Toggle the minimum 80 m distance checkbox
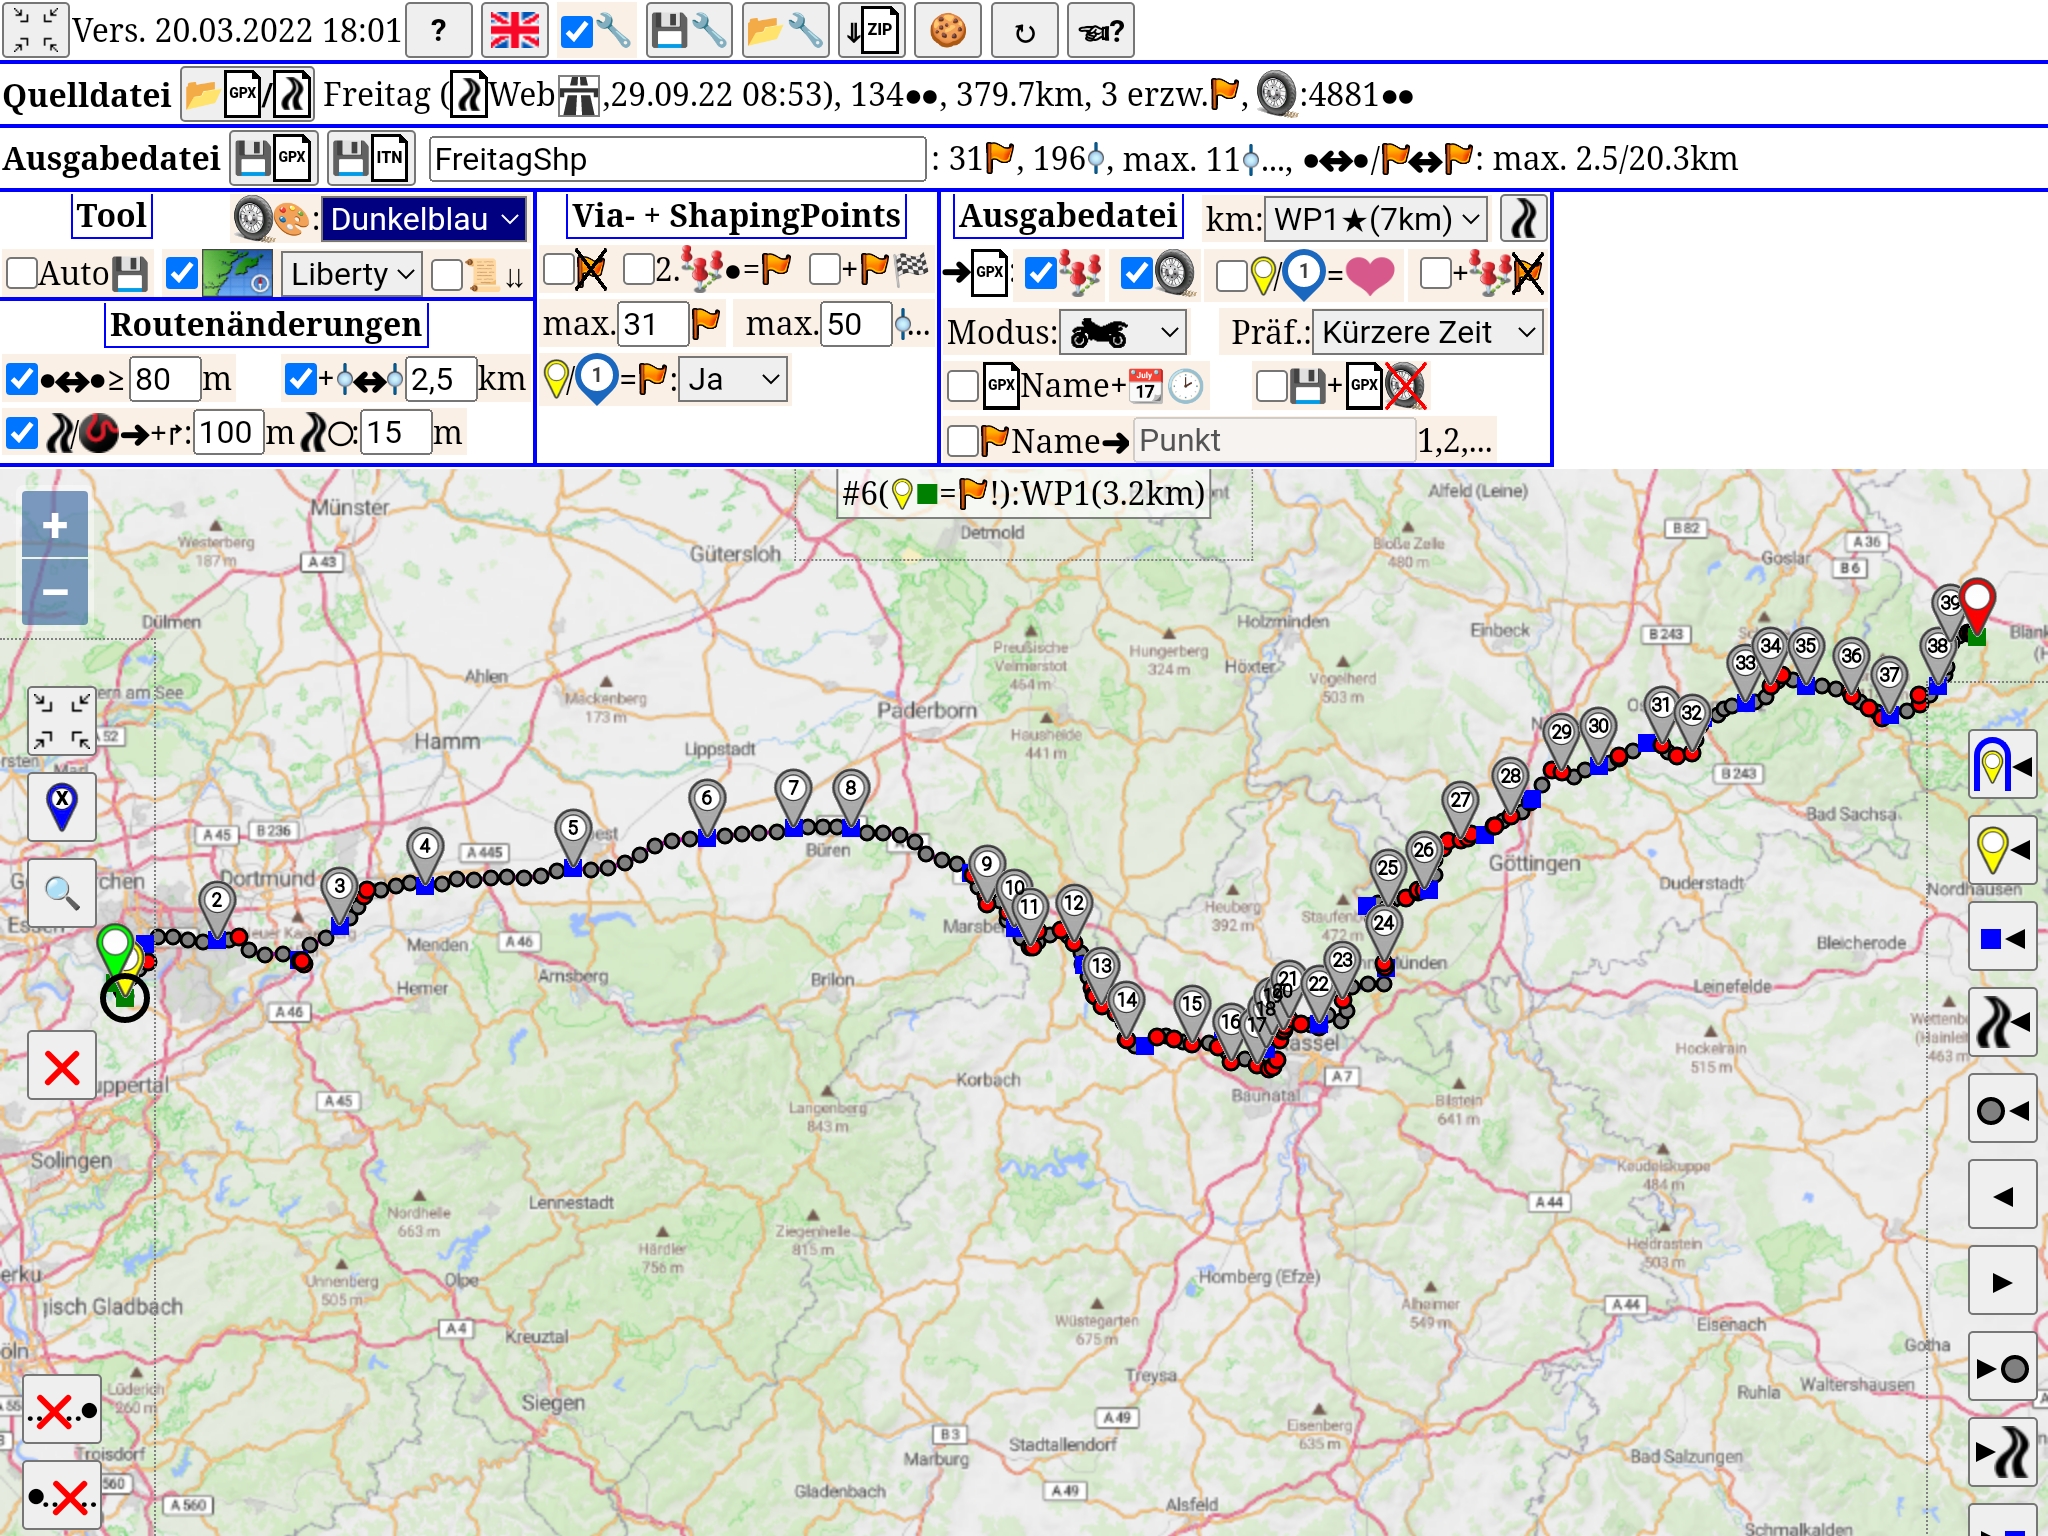This screenshot has width=2048, height=1536. [22, 379]
